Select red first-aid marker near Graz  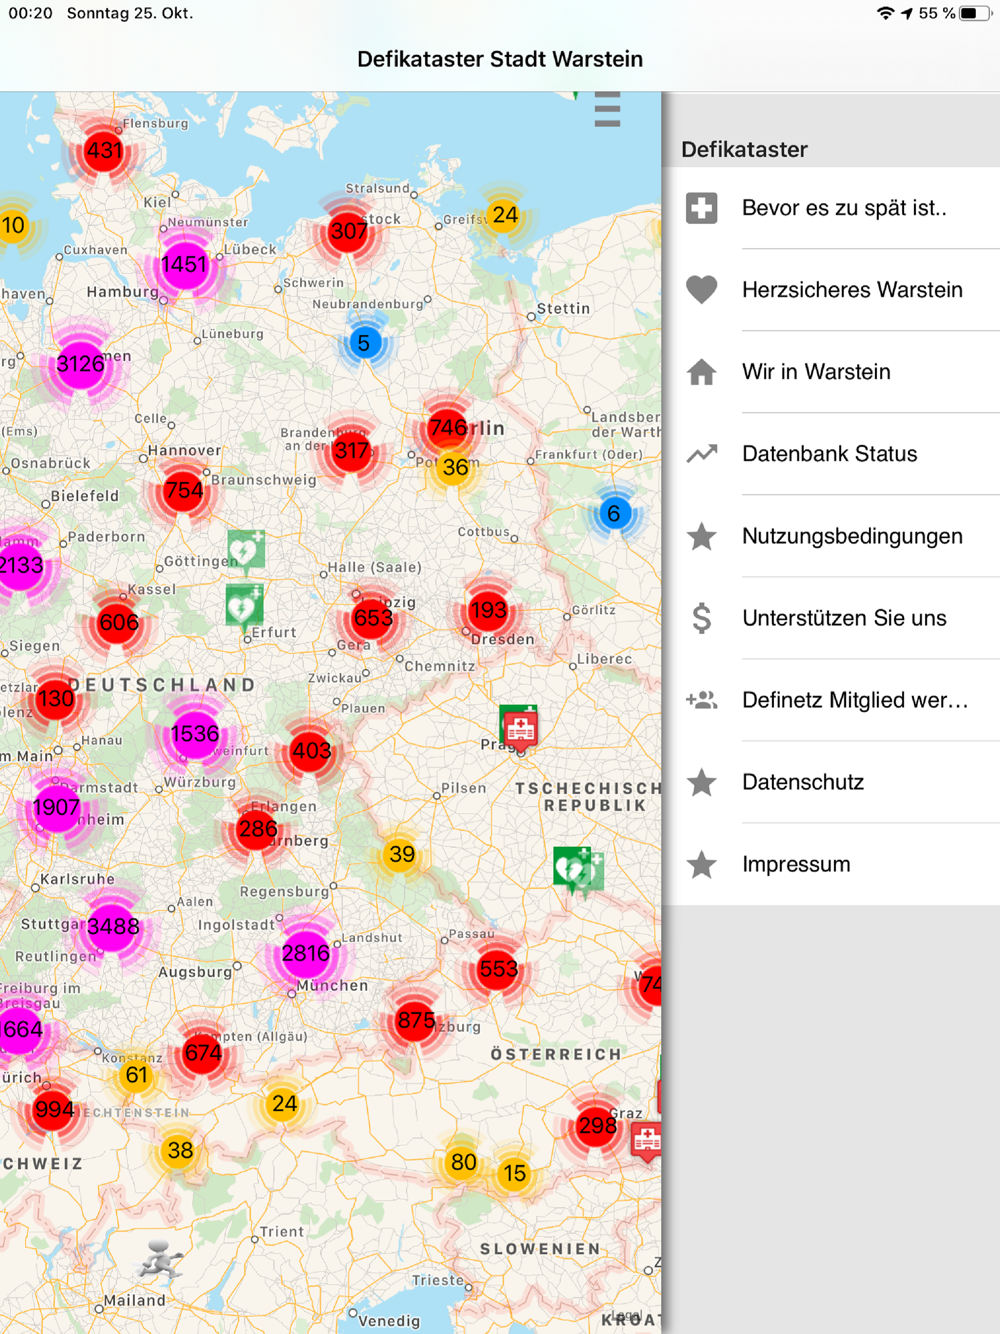pos(647,1140)
